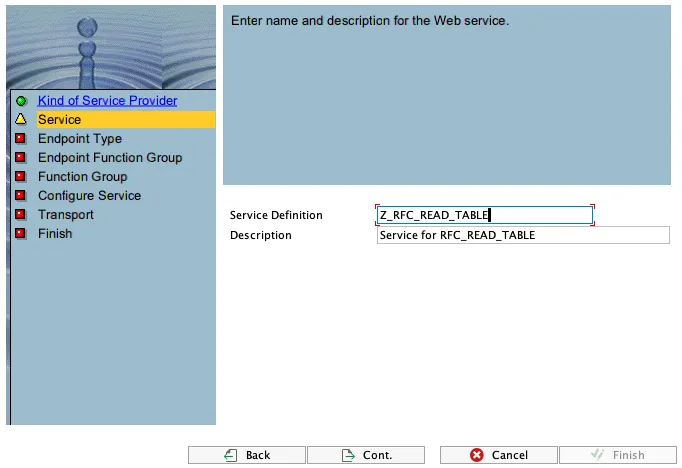
Task: Click the red square icon beside Finish step
Action: pos(20,233)
